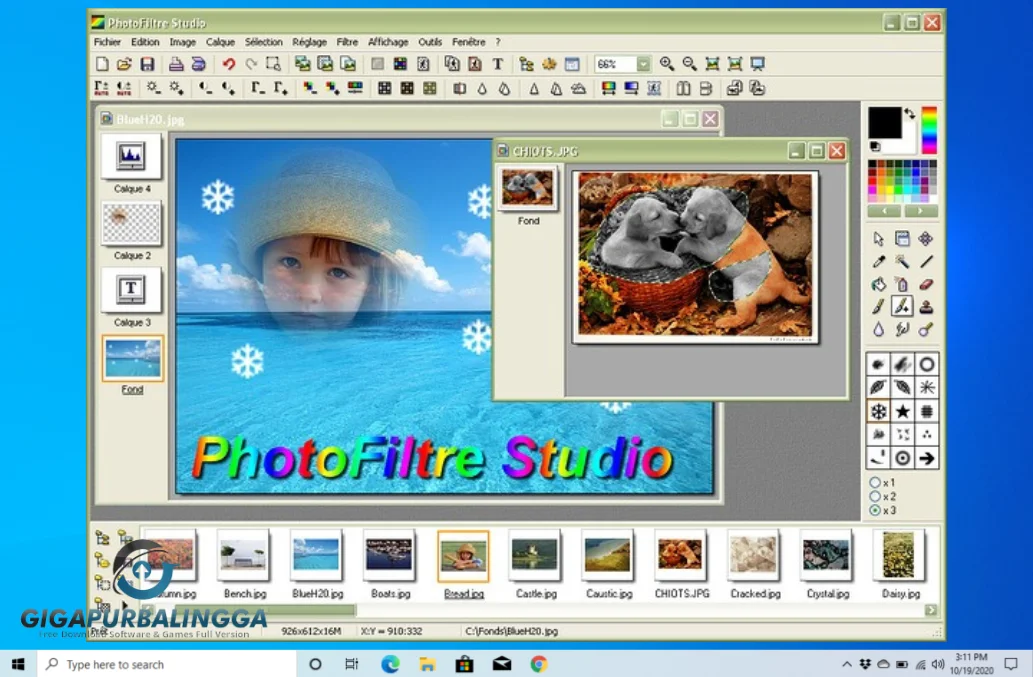The width and height of the screenshot is (1033, 677).
Task: Choose the arrow brush shape
Action: point(926,458)
